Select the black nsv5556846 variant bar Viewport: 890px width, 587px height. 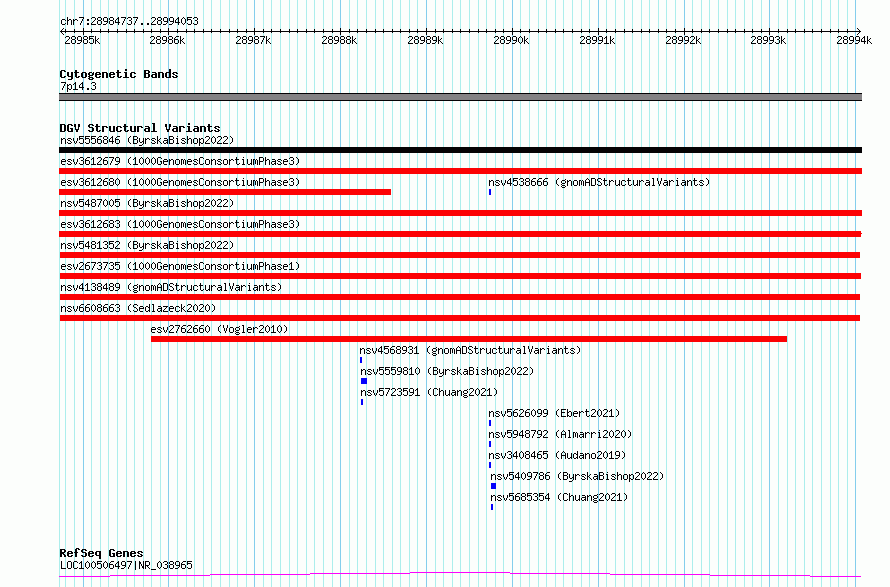coord(460,150)
